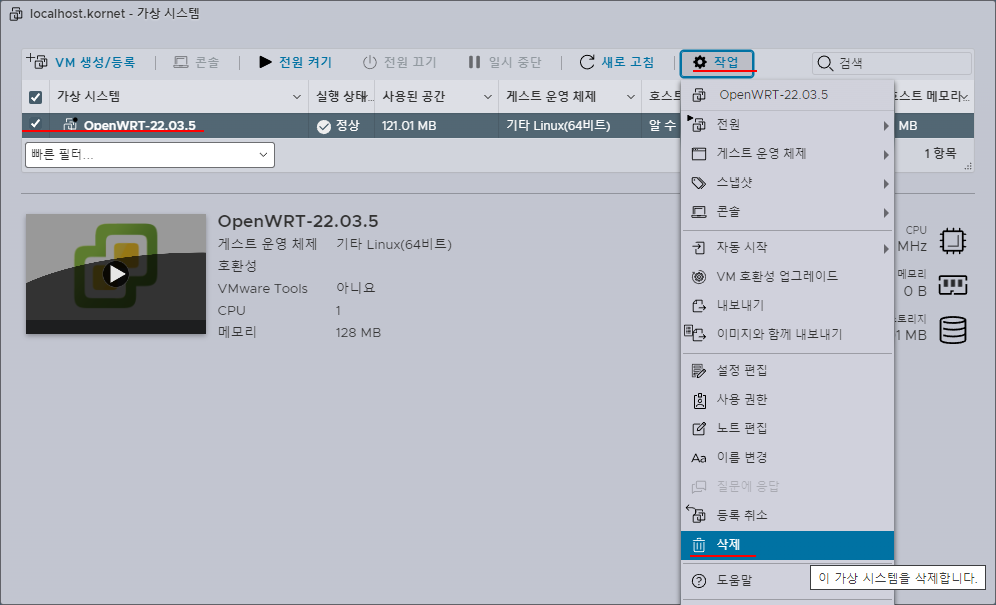996x605 pixels.
Task: Click the 실행 상태 column header
Action: pyautogui.click(x=341, y=97)
